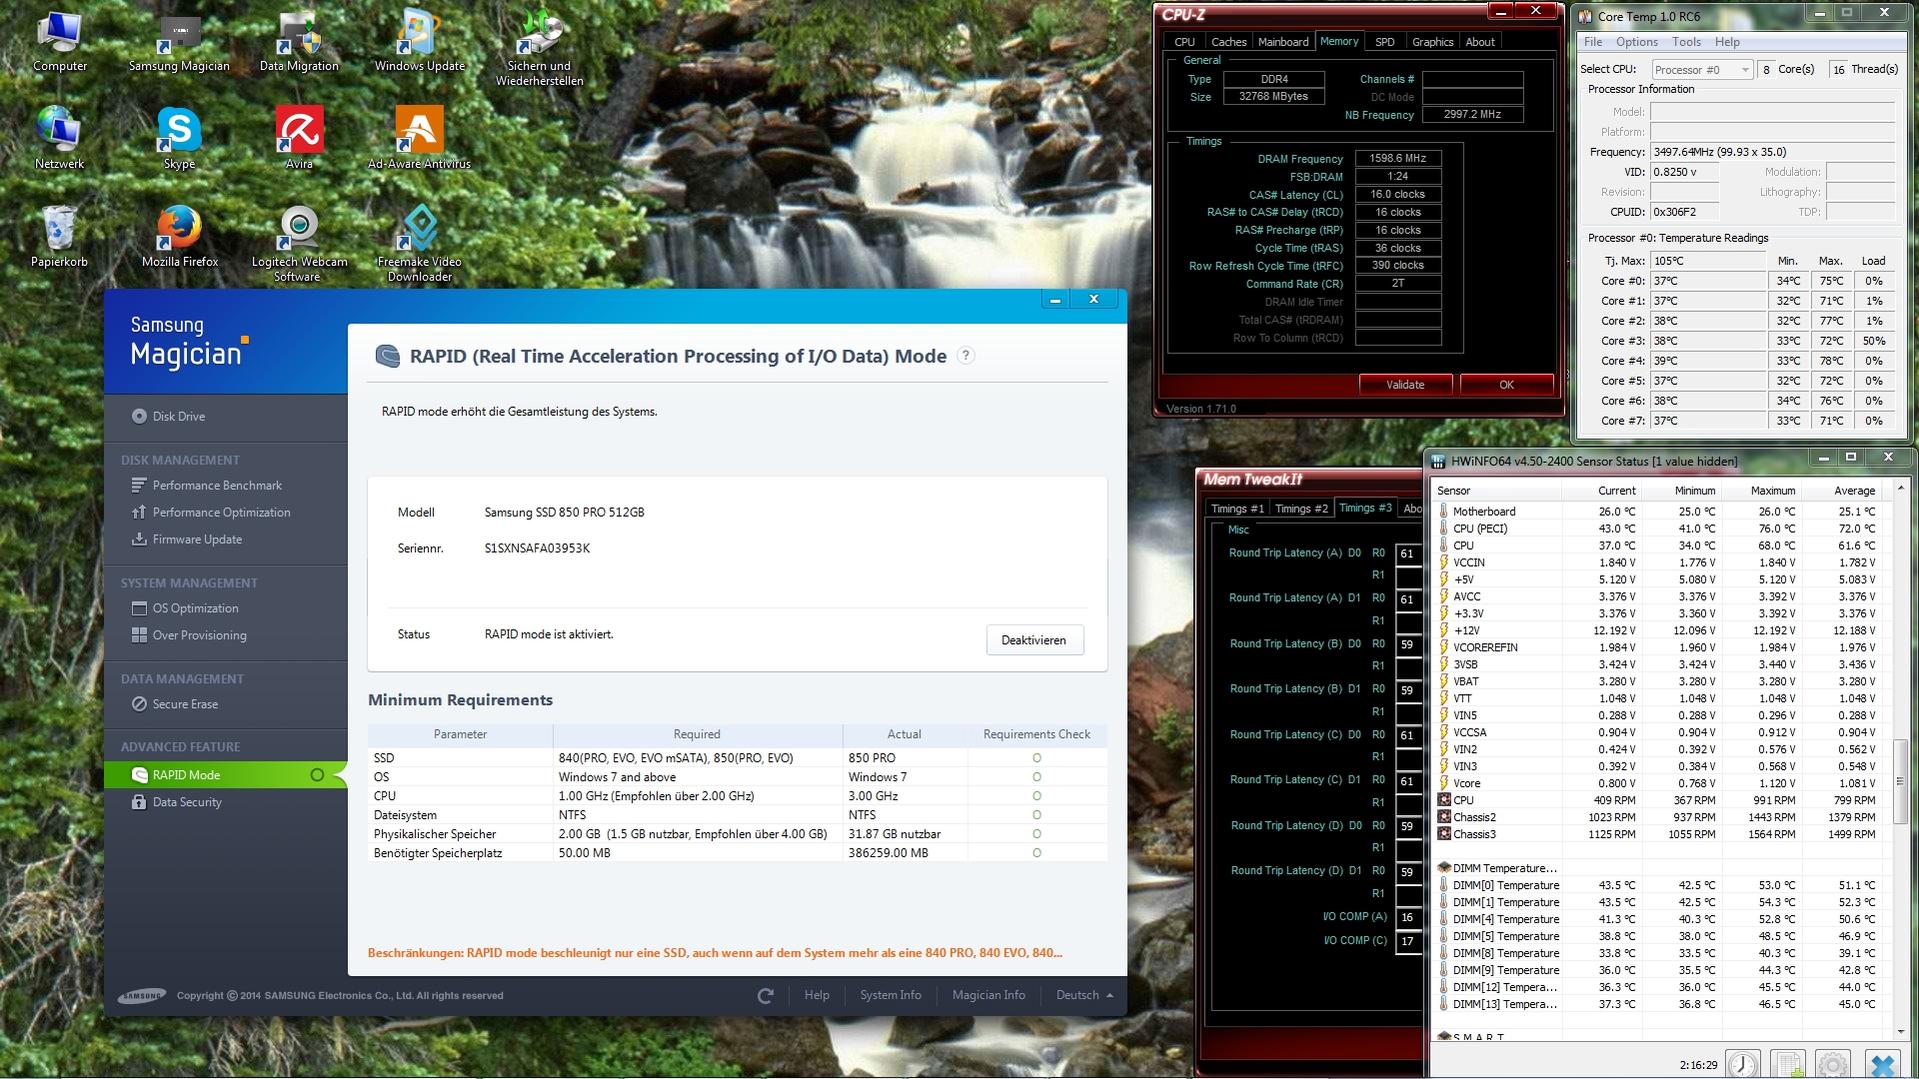Click Help link in Magician footer
The height and width of the screenshot is (1079, 1919).
pyautogui.click(x=817, y=995)
